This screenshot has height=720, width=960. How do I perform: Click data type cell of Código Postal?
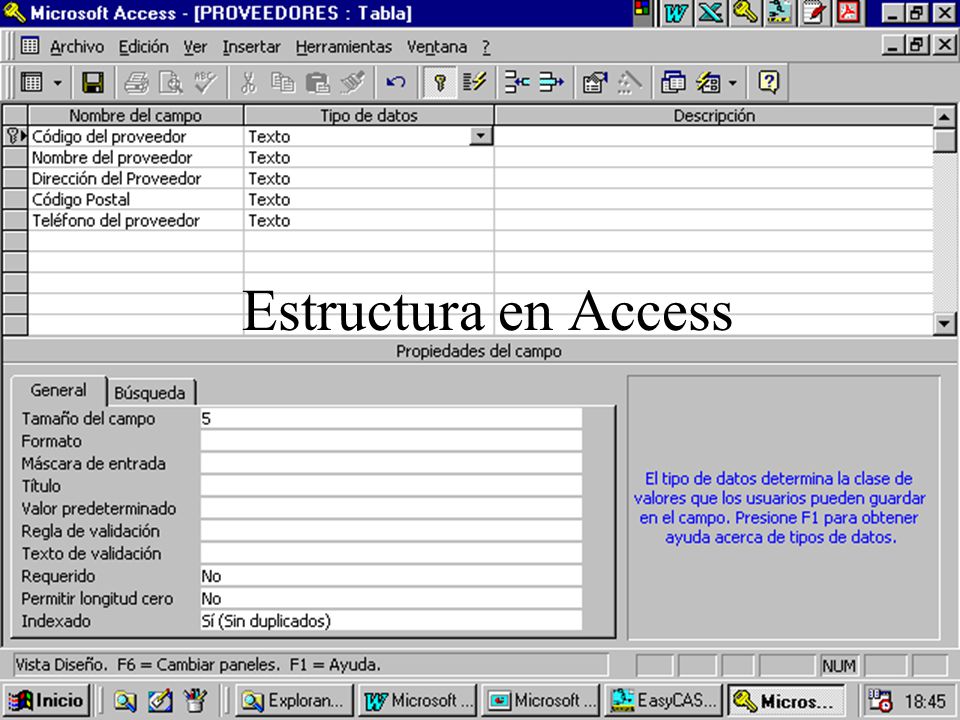click(369, 200)
